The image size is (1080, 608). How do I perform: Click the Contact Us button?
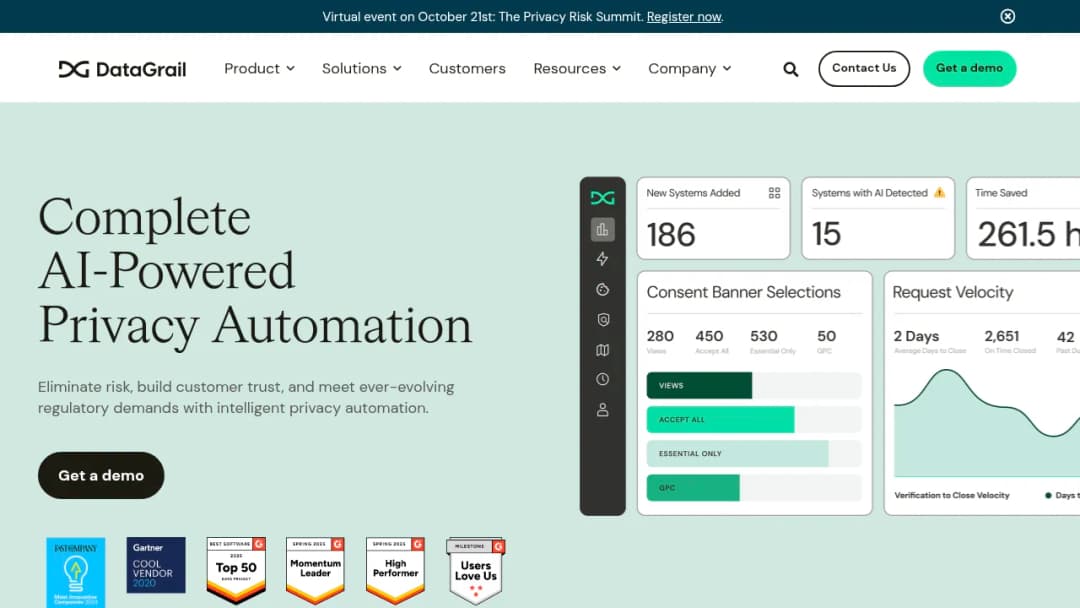[x=864, y=68]
